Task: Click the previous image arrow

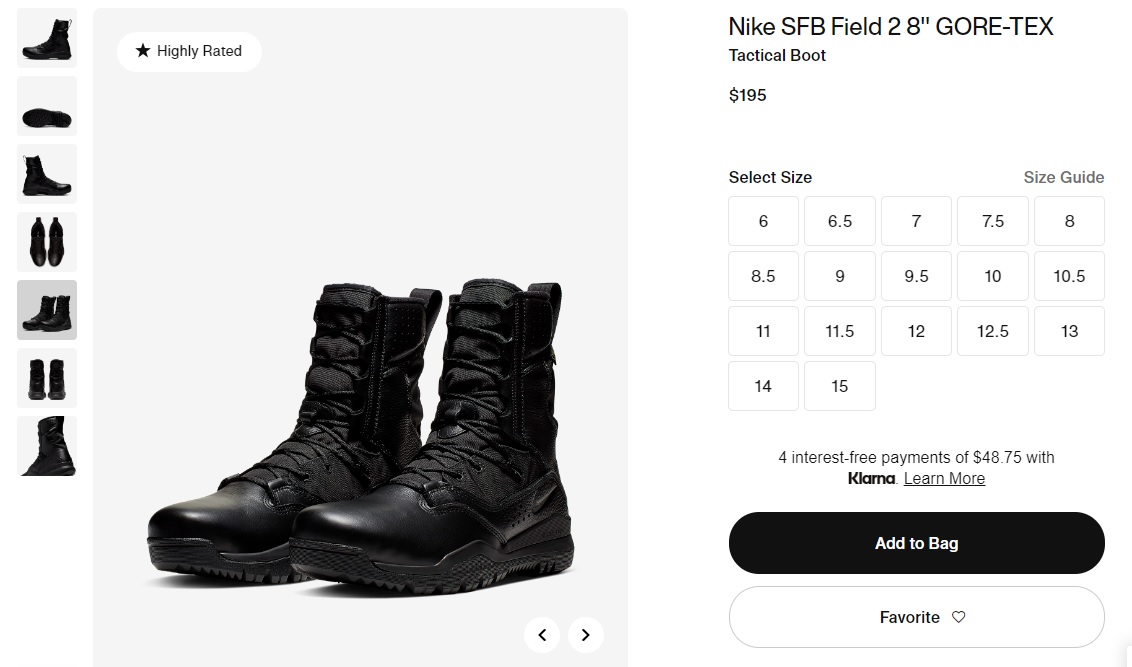Action: click(542, 634)
